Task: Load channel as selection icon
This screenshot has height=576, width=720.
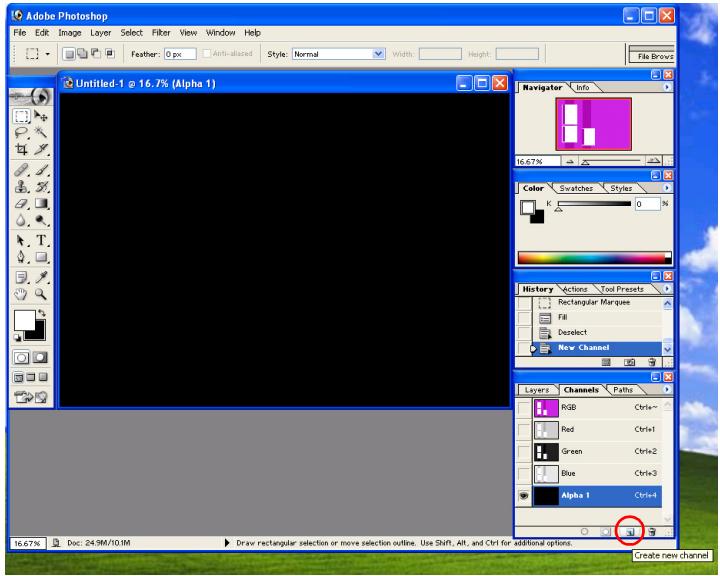Action: pos(585,532)
